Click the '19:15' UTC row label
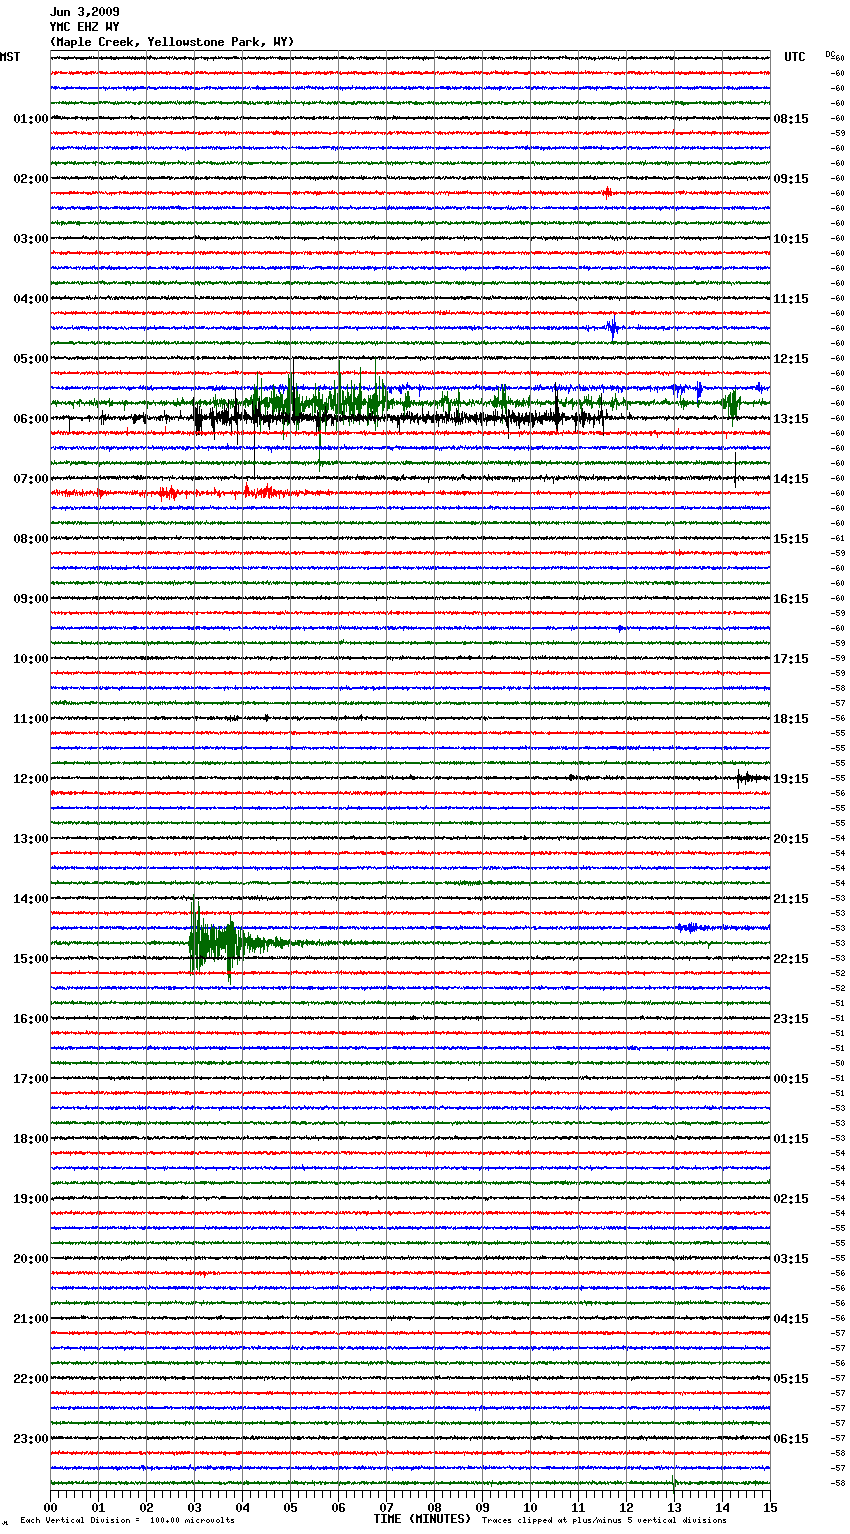850x1534 pixels. (x=791, y=779)
